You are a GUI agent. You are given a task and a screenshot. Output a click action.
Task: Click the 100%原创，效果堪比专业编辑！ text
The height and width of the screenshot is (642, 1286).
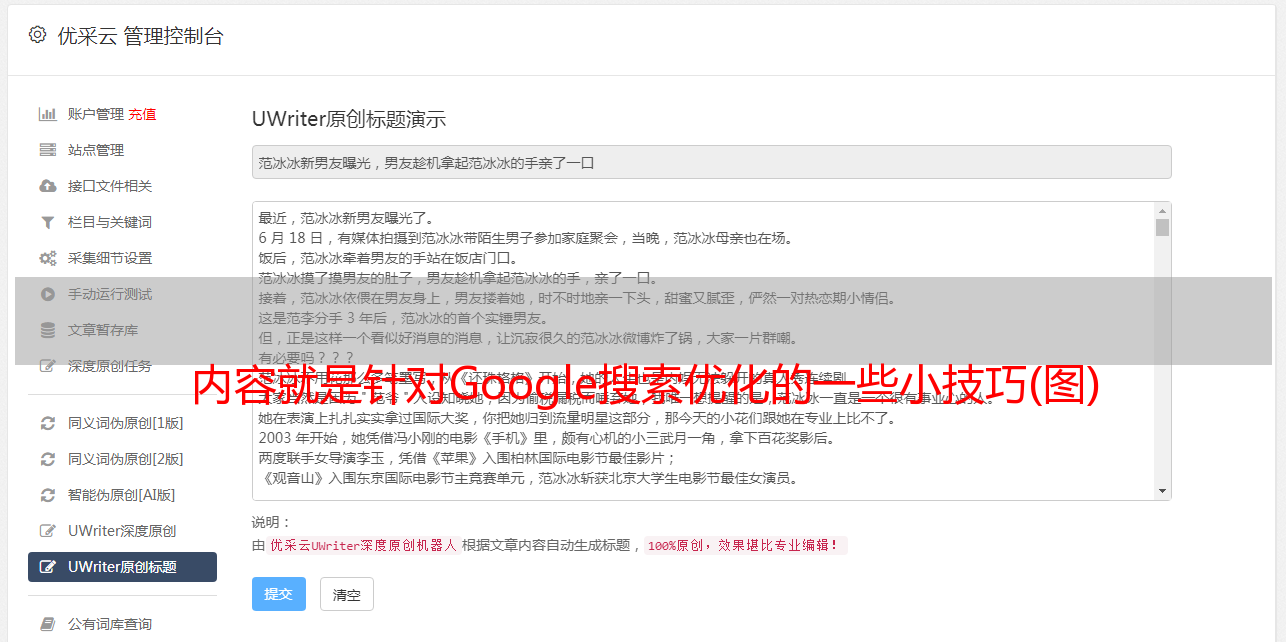745,546
